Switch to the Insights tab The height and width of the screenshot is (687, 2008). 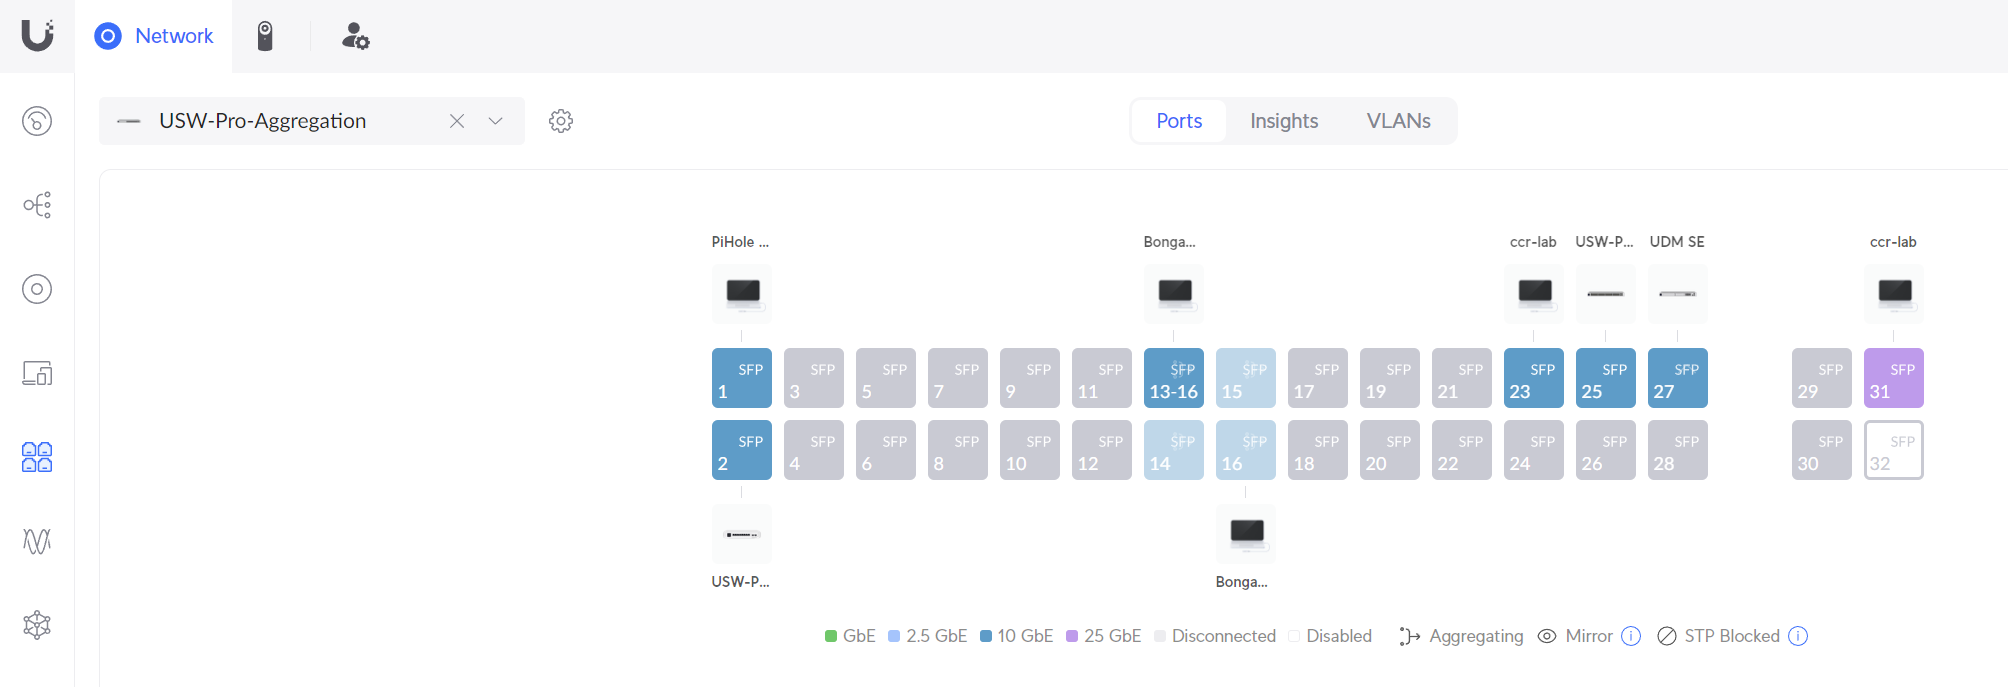tap(1284, 121)
